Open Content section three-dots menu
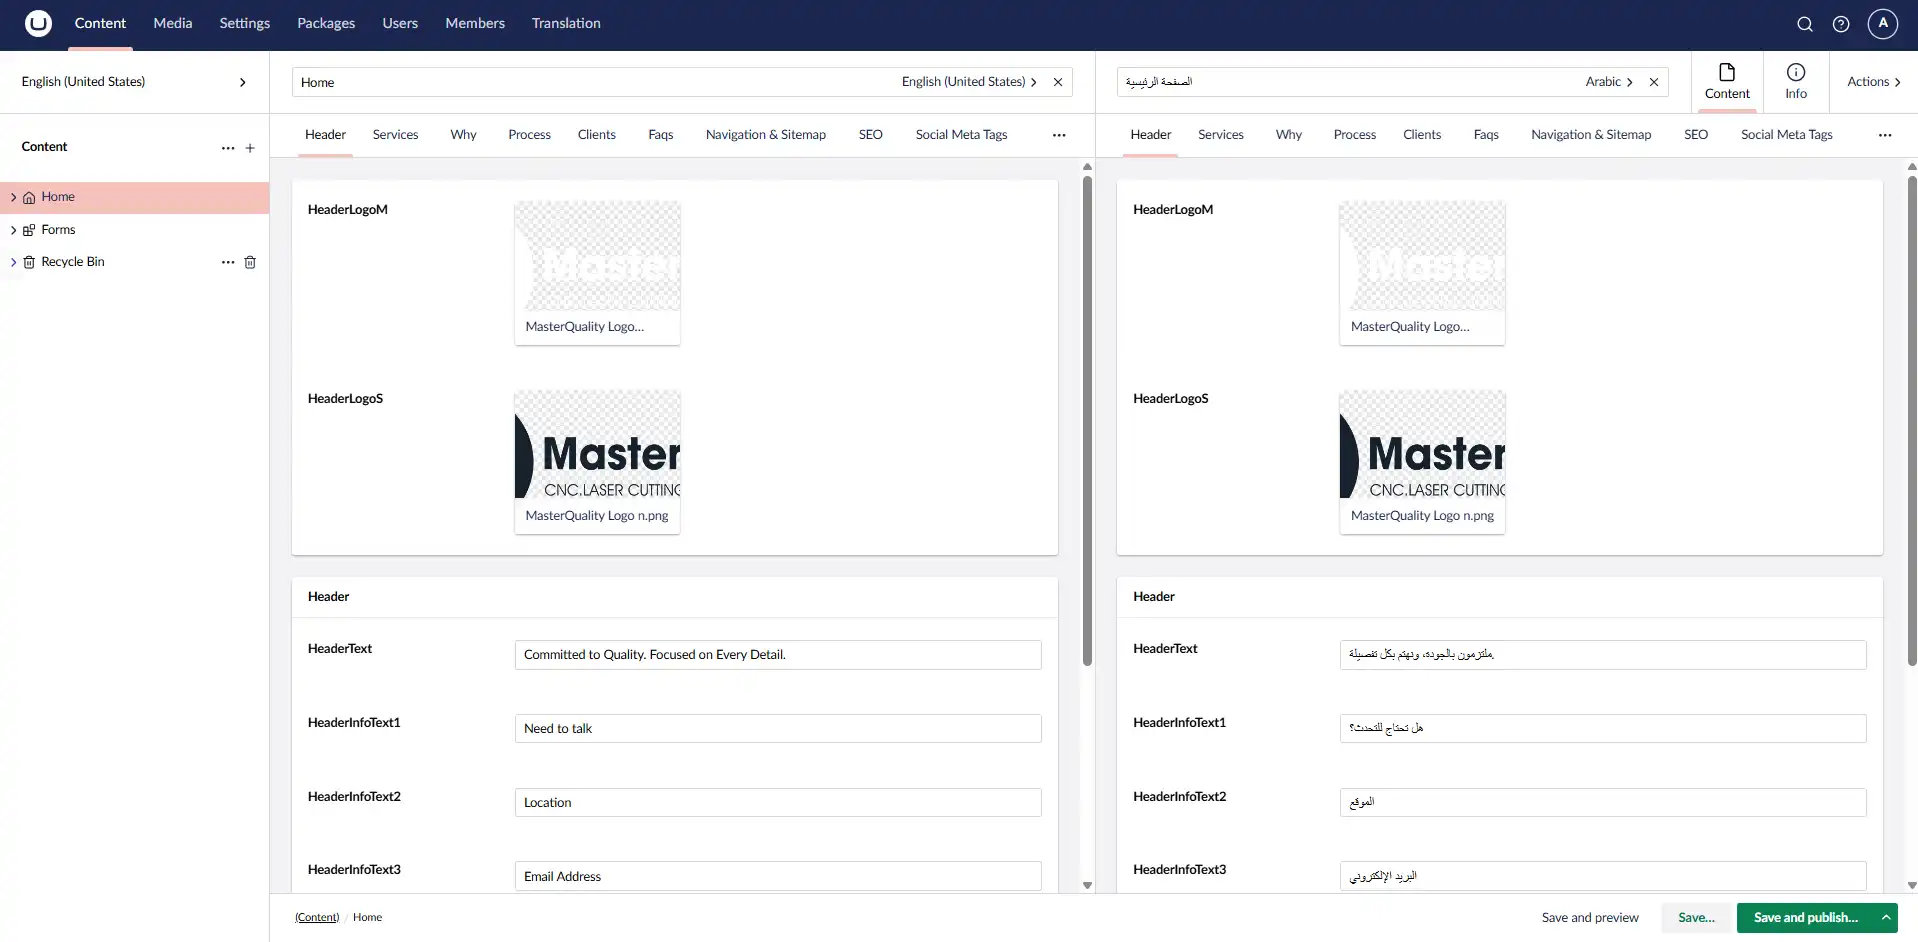The image size is (1918, 942). click(228, 148)
